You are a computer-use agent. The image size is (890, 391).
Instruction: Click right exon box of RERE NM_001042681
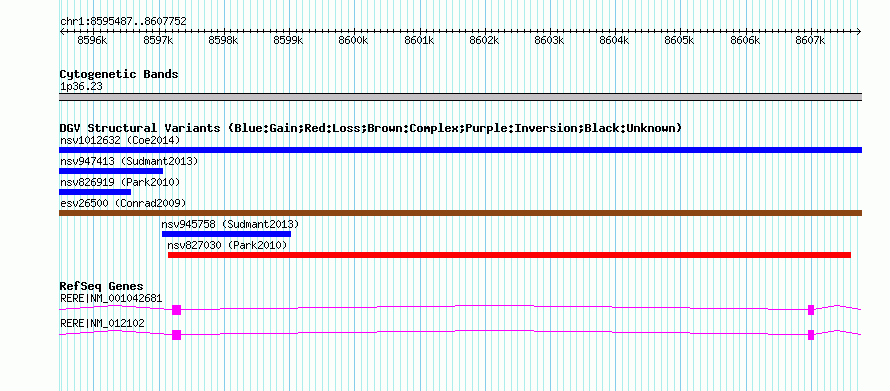click(x=811, y=310)
